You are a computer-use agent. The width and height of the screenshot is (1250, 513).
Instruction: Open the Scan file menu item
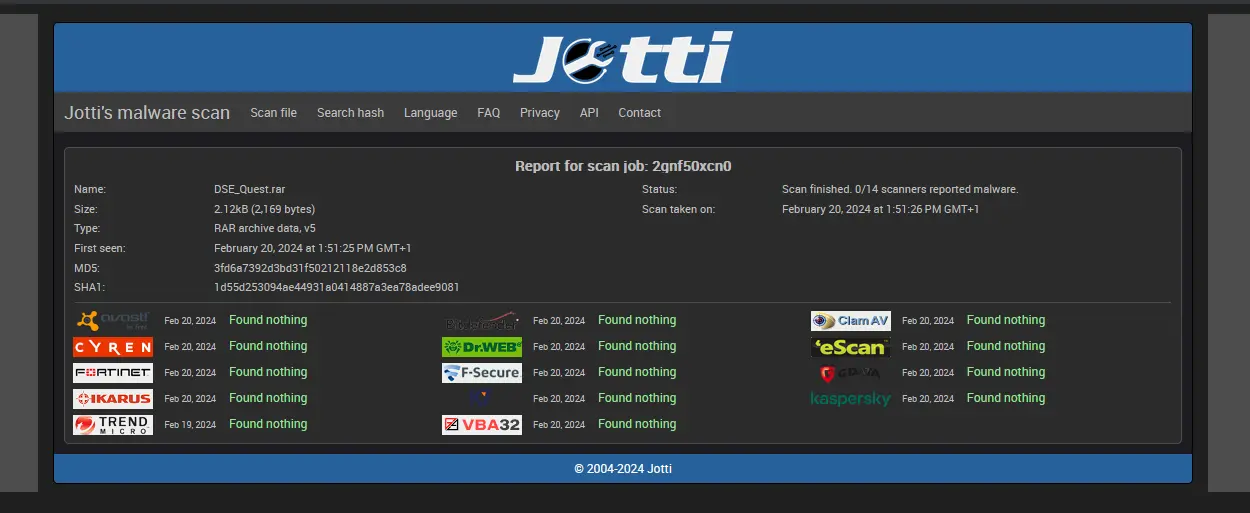274,113
